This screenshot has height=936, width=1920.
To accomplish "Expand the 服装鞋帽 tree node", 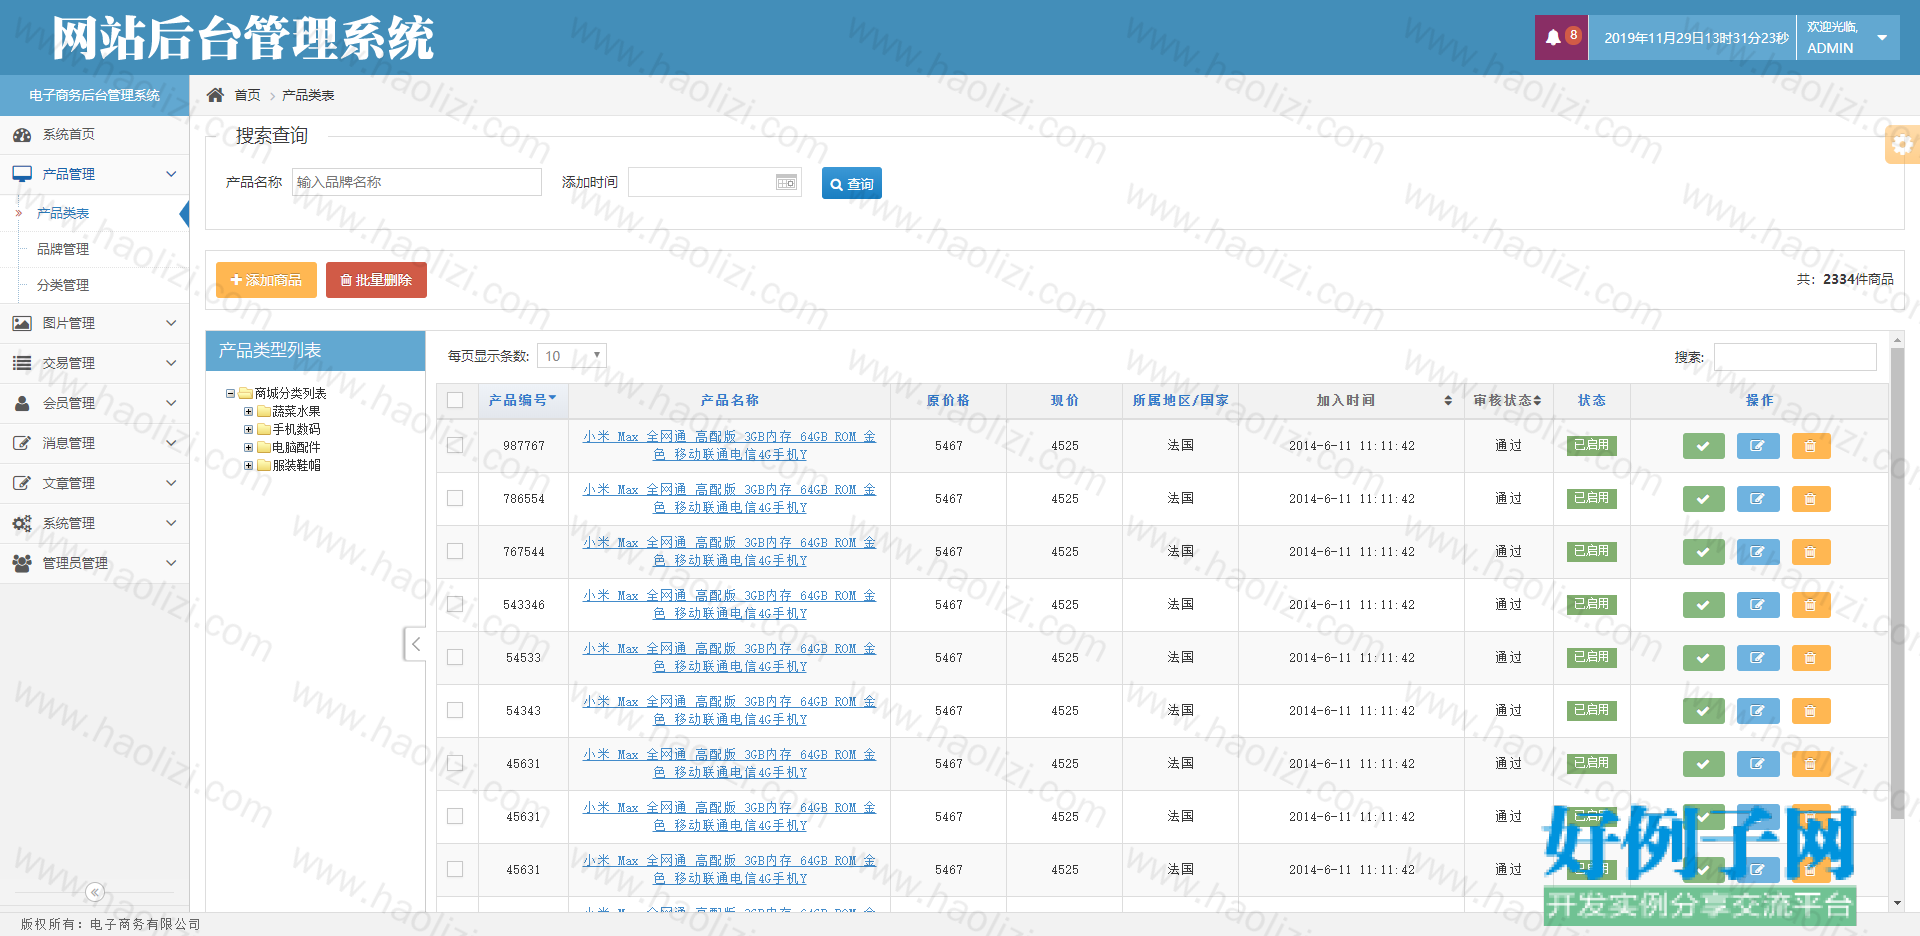I will point(248,465).
